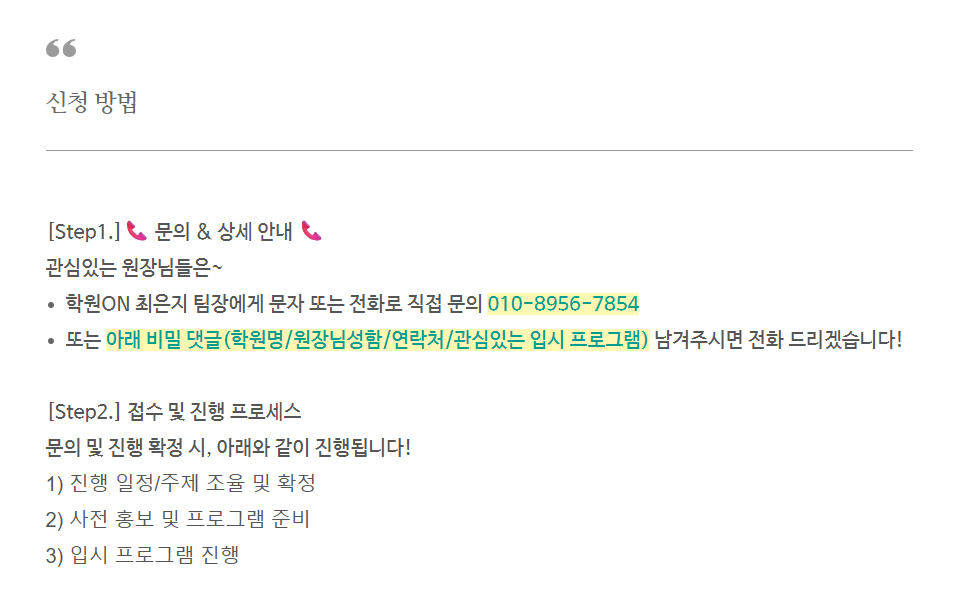Image resolution: width=956 pixels, height=607 pixels.
Task: Click the horizontal divider under 신청 방법
Action: [x=479, y=151]
